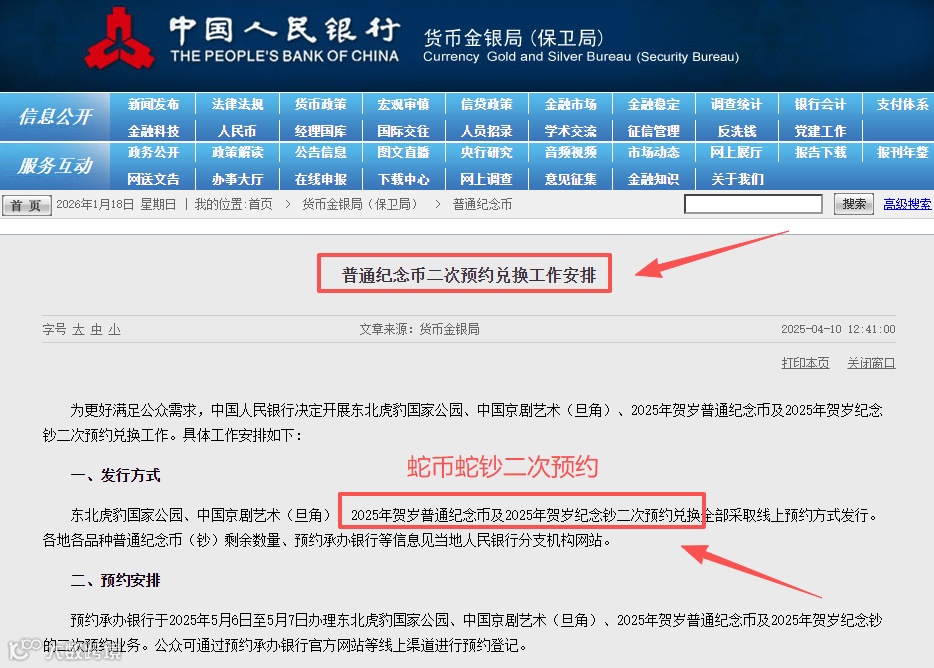Screen dimensions: 934x668
Task: Open 宏观审慎 menu item
Action: (403, 104)
